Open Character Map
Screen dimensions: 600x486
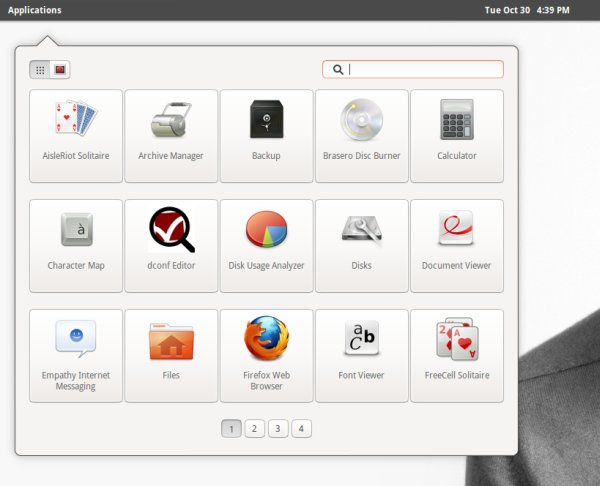pos(76,246)
